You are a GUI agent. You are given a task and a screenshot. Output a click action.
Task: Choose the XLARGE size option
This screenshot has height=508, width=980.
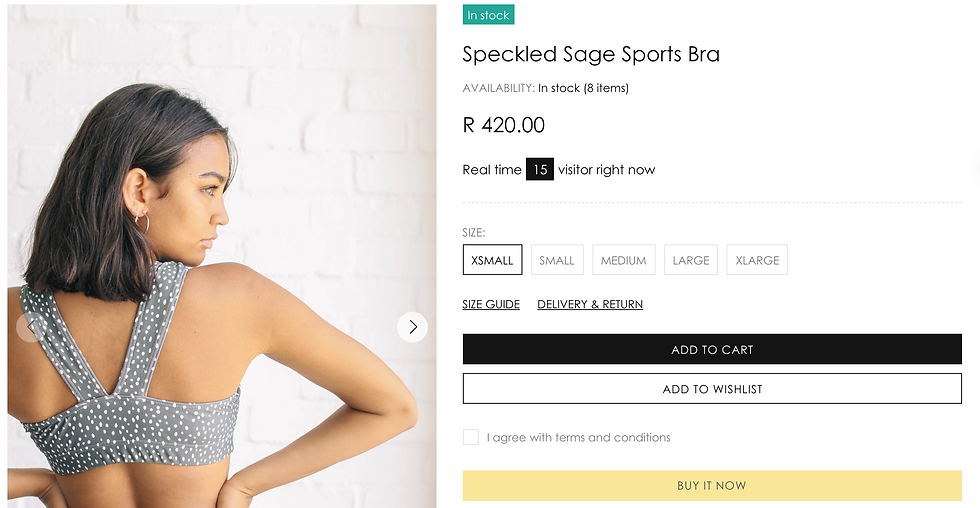pyautogui.click(x=757, y=260)
